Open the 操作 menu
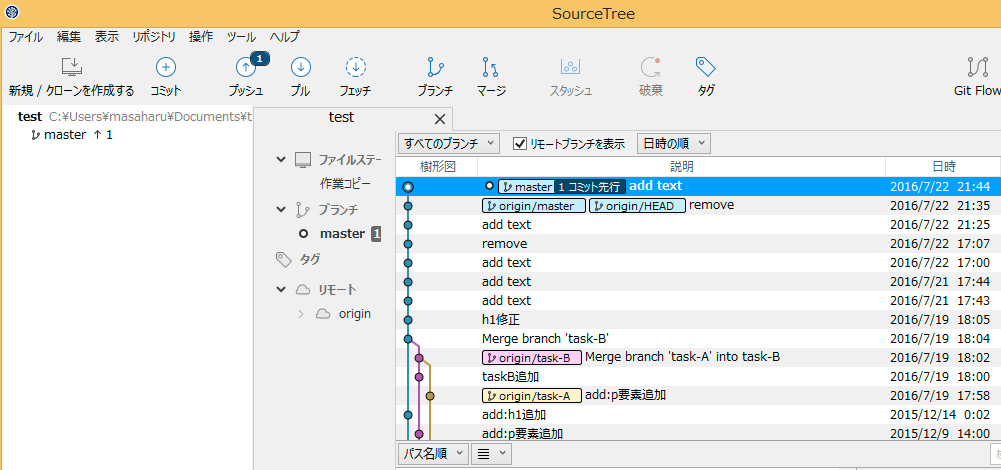 coord(201,36)
